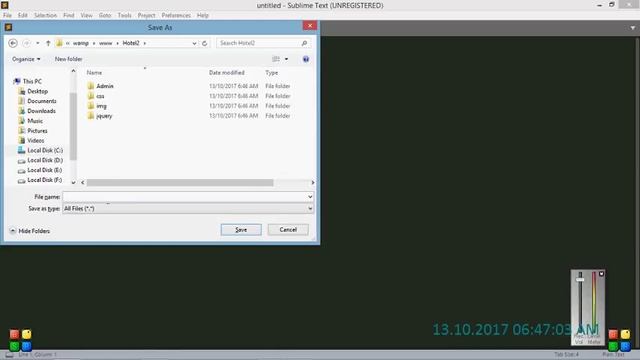Sort by Type column header
Screen dimensions: 640x360
click(x=272, y=73)
